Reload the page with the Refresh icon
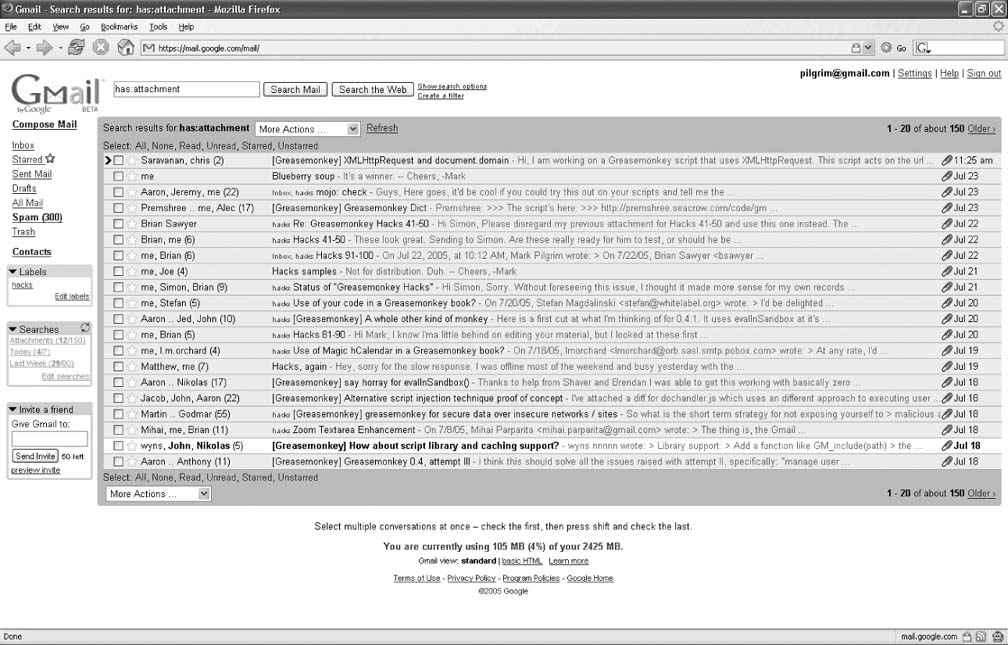 coord(76,47)
